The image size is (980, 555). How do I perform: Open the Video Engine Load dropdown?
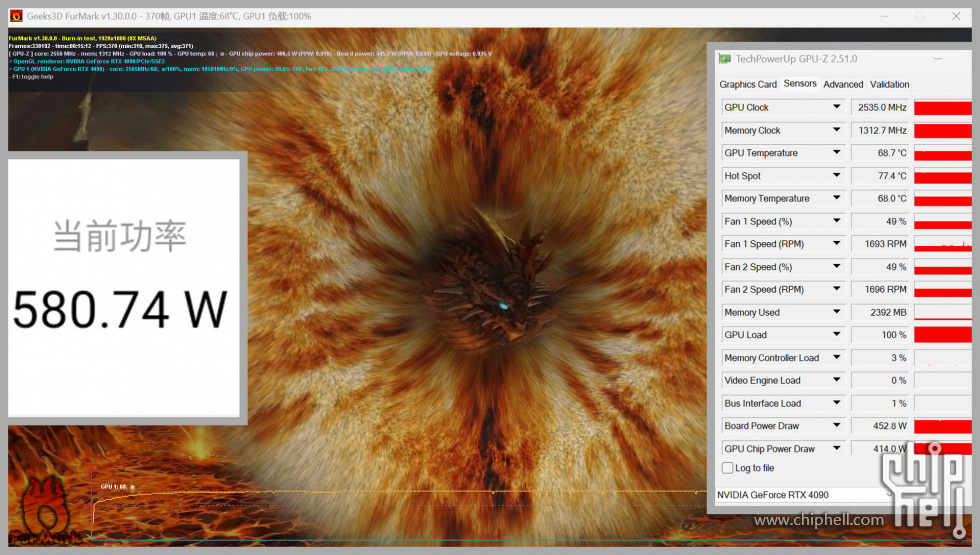tap(836, 380)
